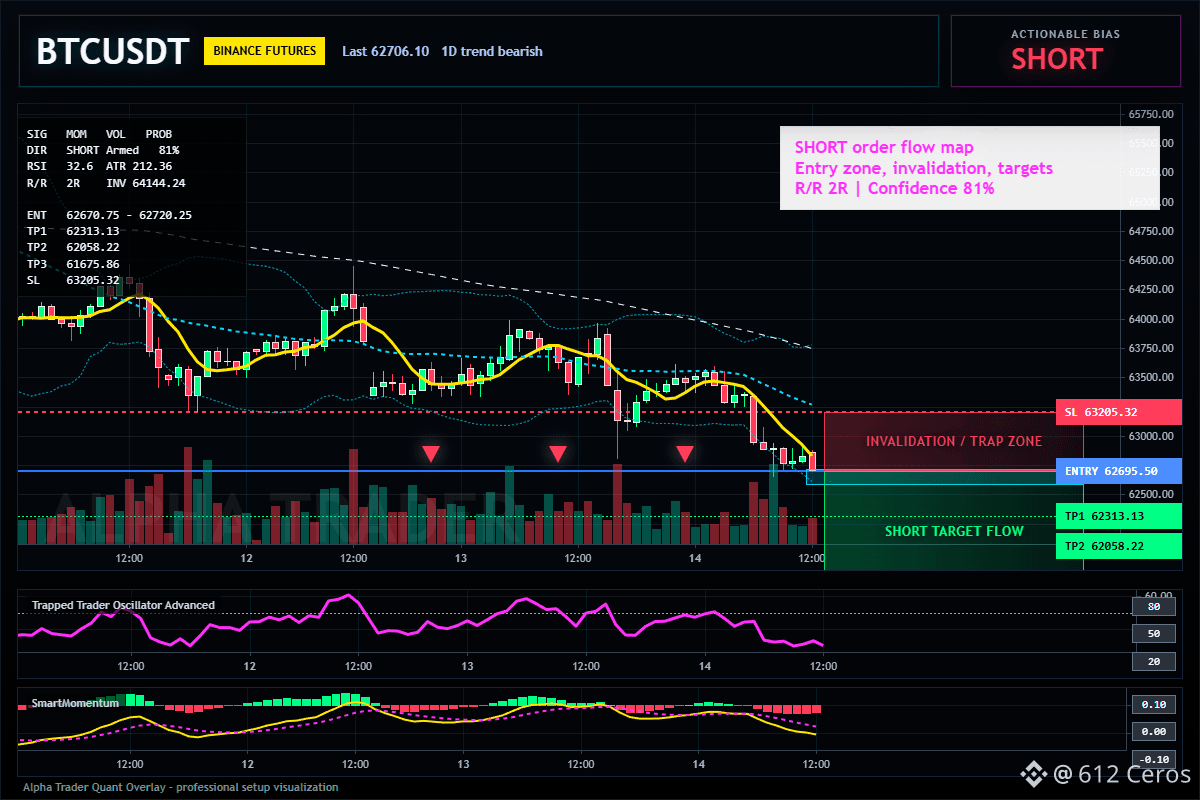Screen dimensions: 1200x800
Task: Click the INV 64144.24 value in stats panel
Action: point(146,183)
